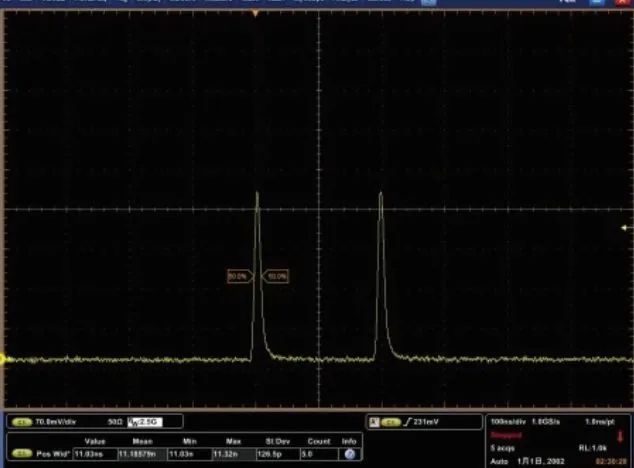Click the date readout ending in 2002
This screenshot has width=634, height=468.
pyautogui.click(x=541, y=461)
